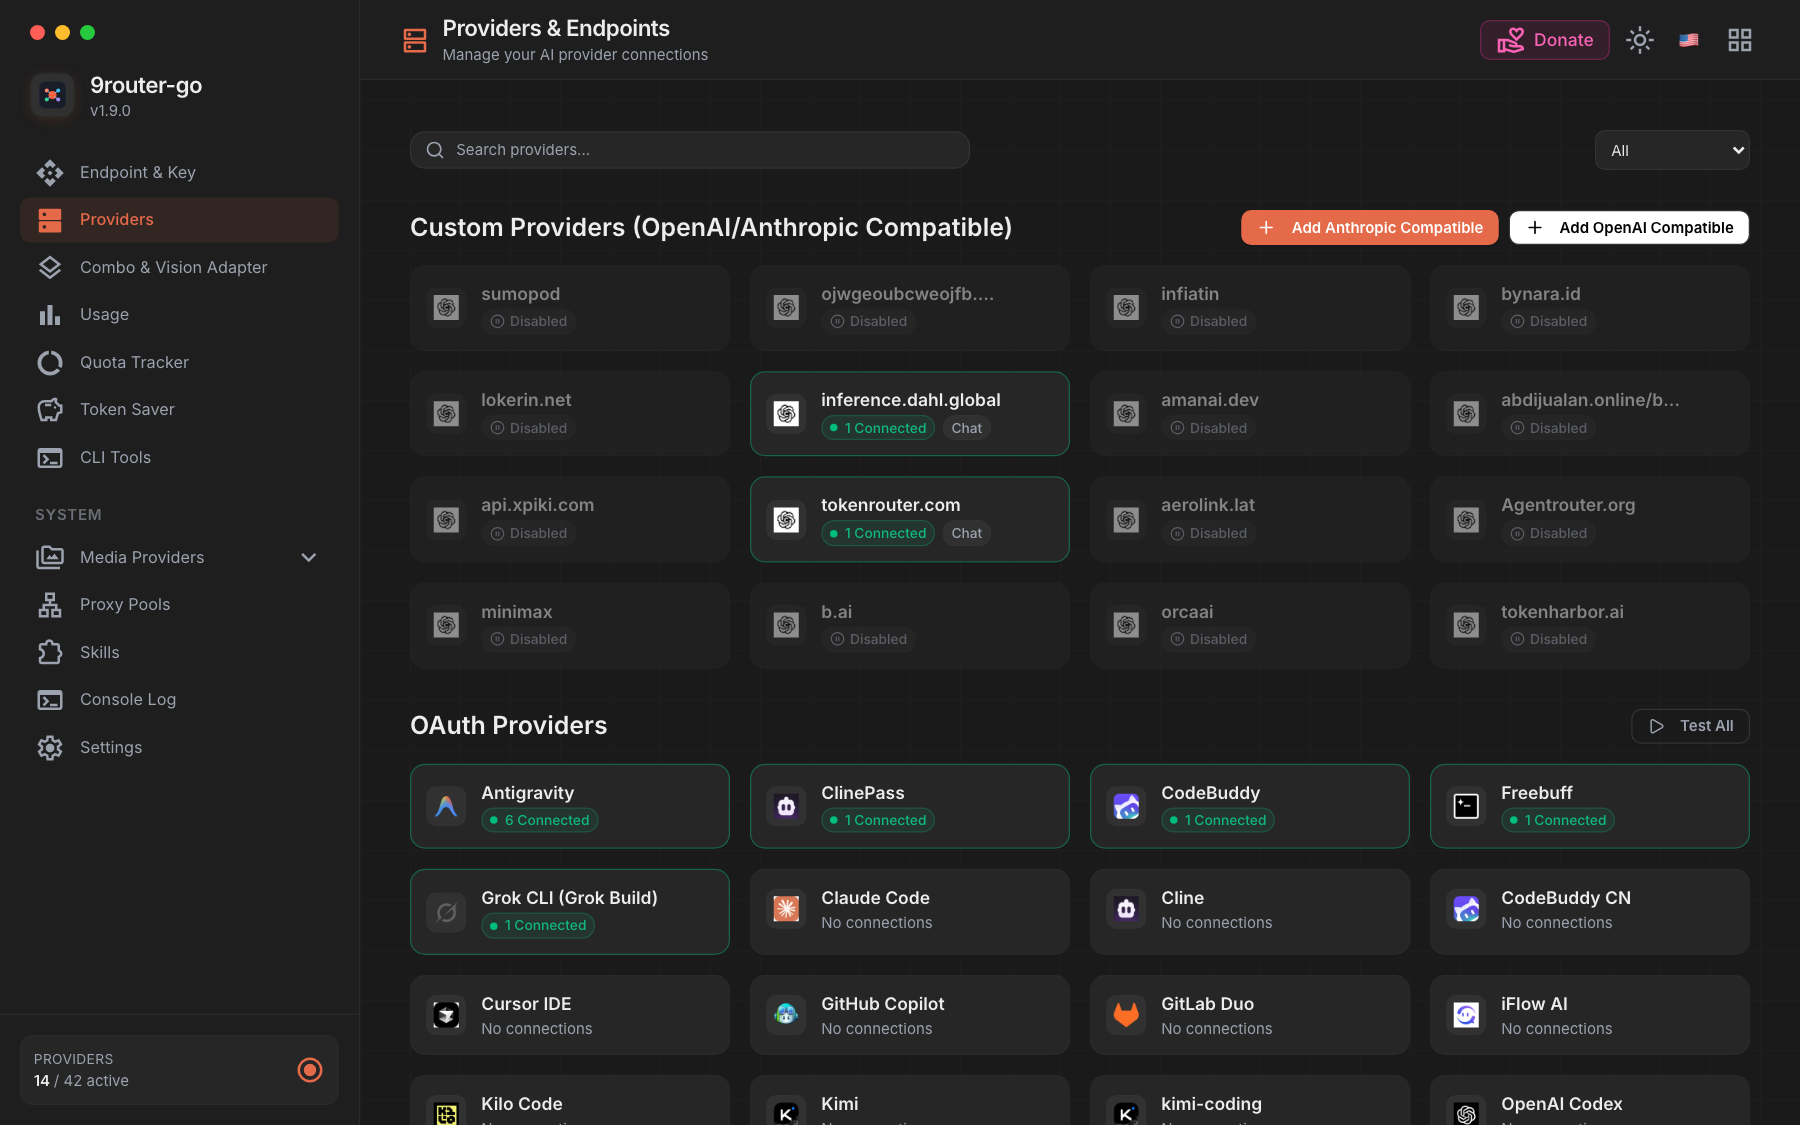Open Token Saver in sidebar
Image resolution: width=1800 pixels, height=1125 pixels.
pyautogui.click(x=179, y=409)
